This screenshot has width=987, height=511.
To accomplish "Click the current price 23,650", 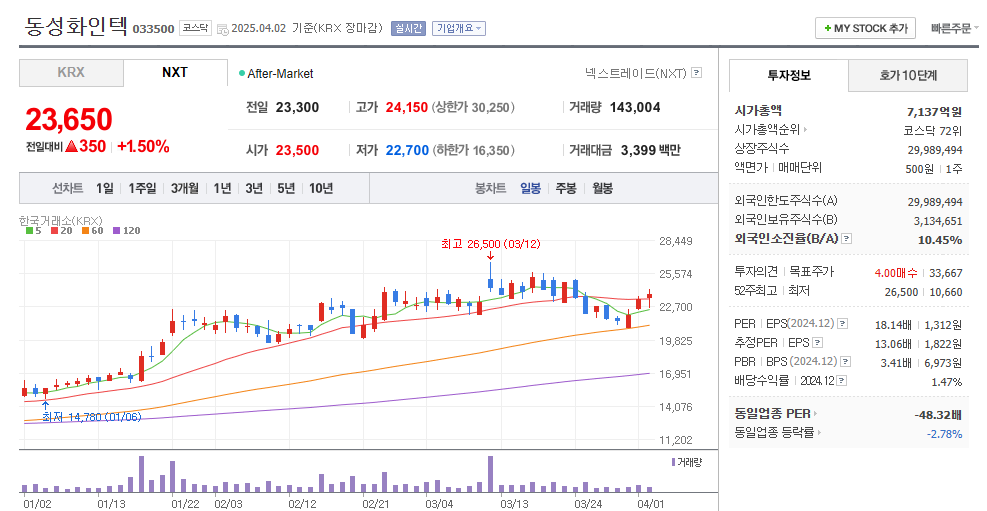I will pos(69,120).
